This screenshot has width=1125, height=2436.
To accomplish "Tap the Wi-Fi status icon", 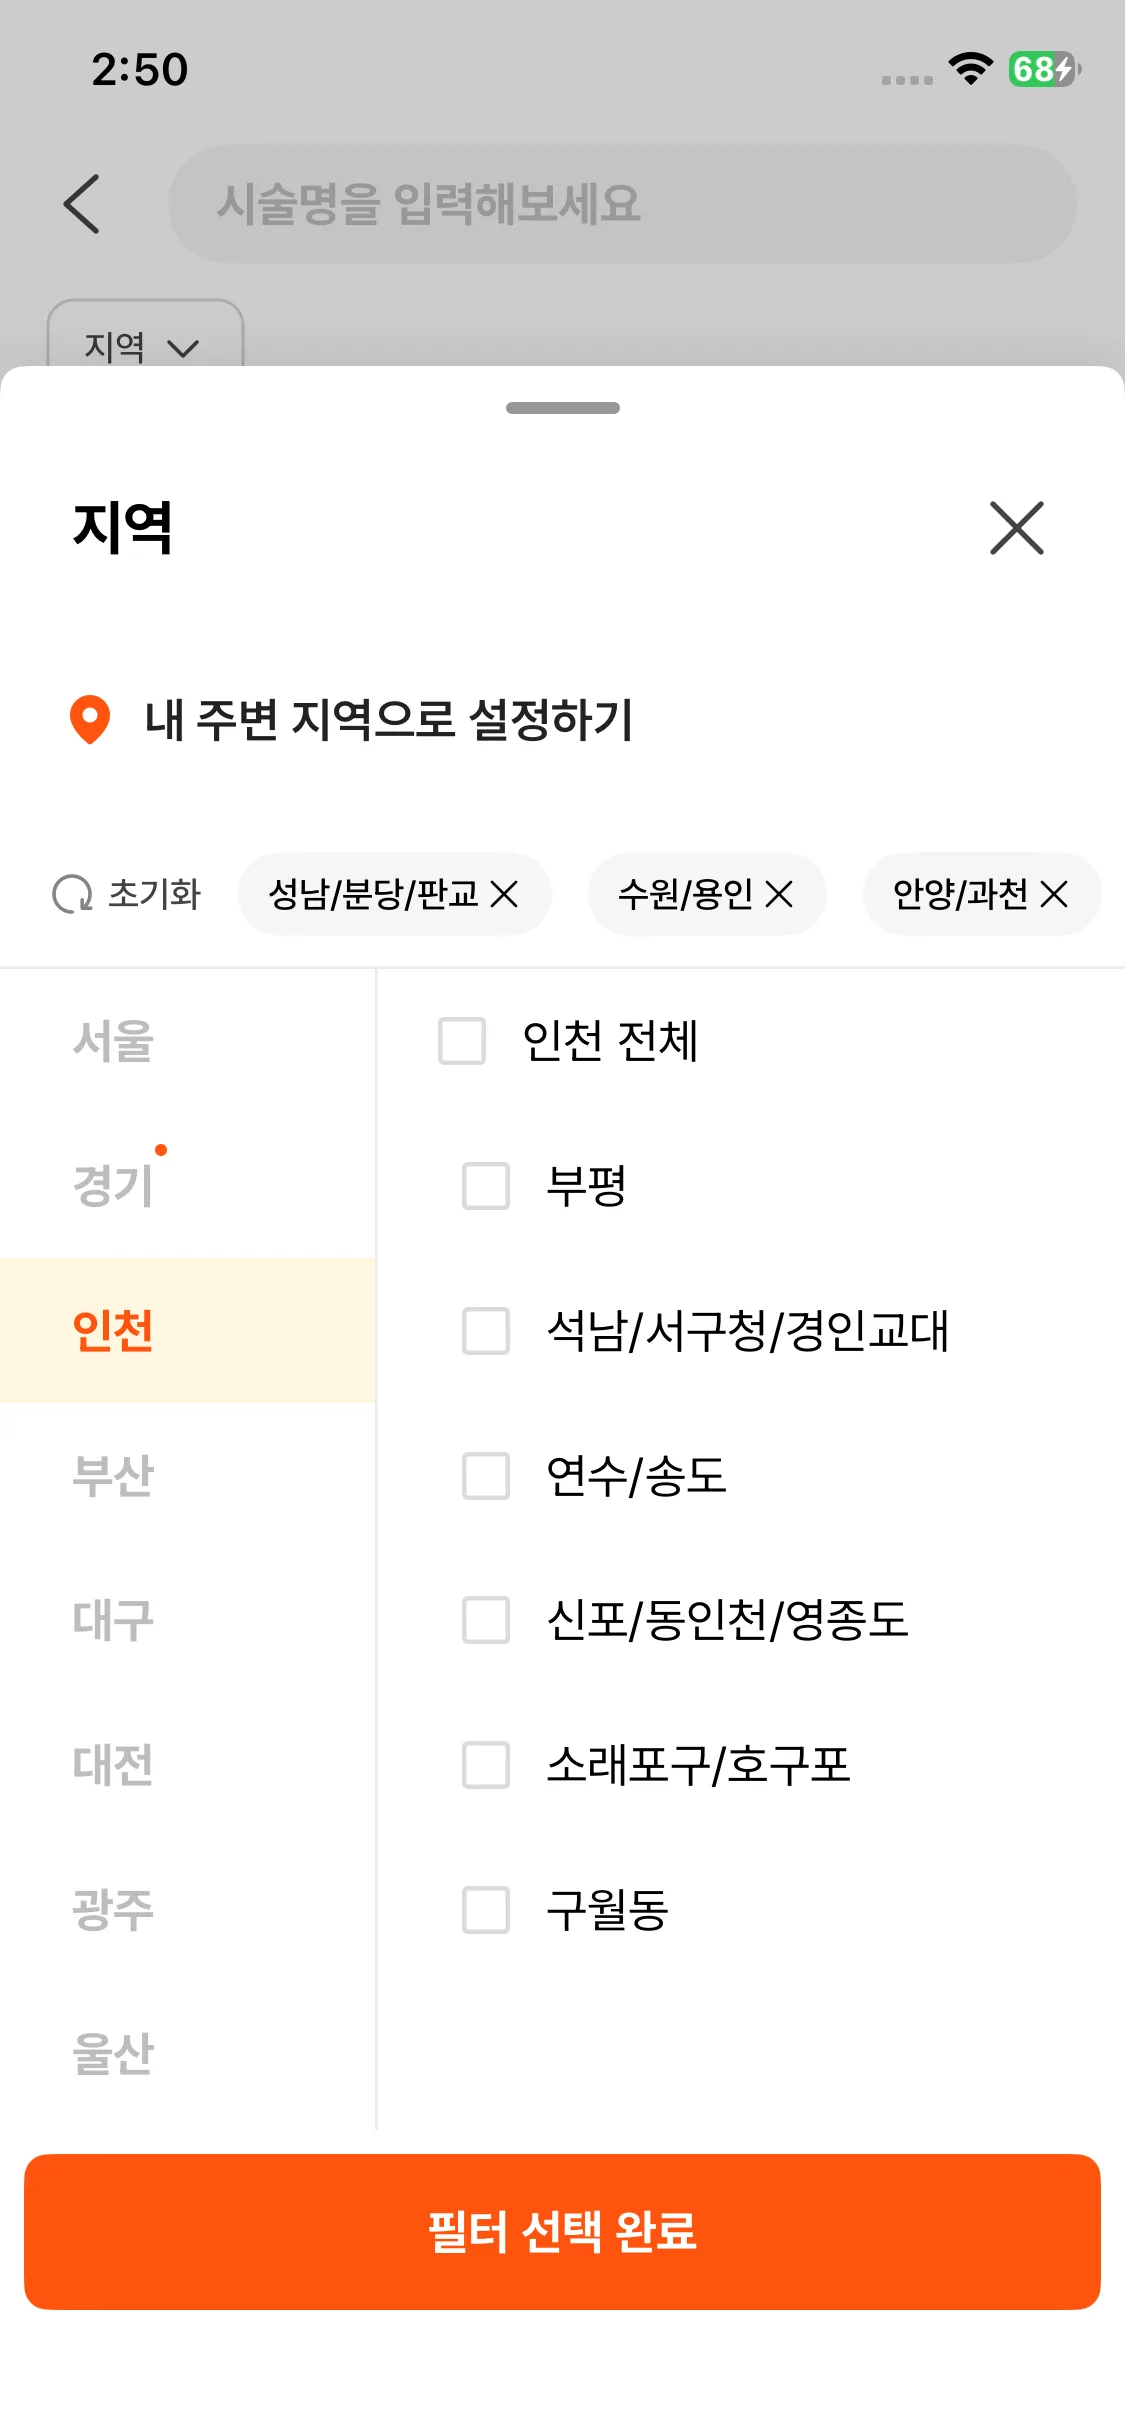I will [x=969, y=69].
